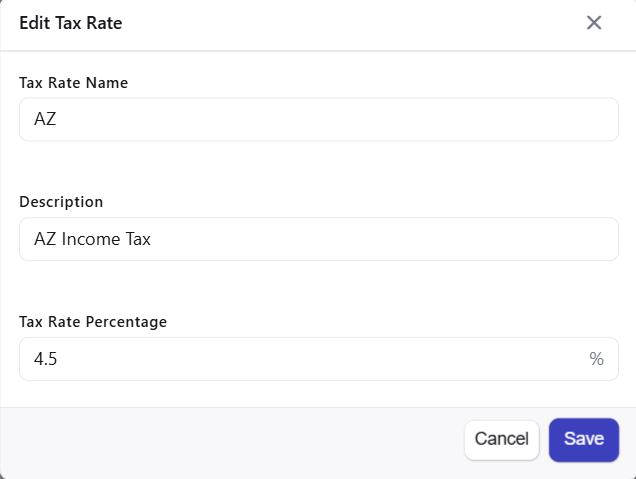
Task: Click the percent symbol suffix
Action: click(x=597, y=360)
